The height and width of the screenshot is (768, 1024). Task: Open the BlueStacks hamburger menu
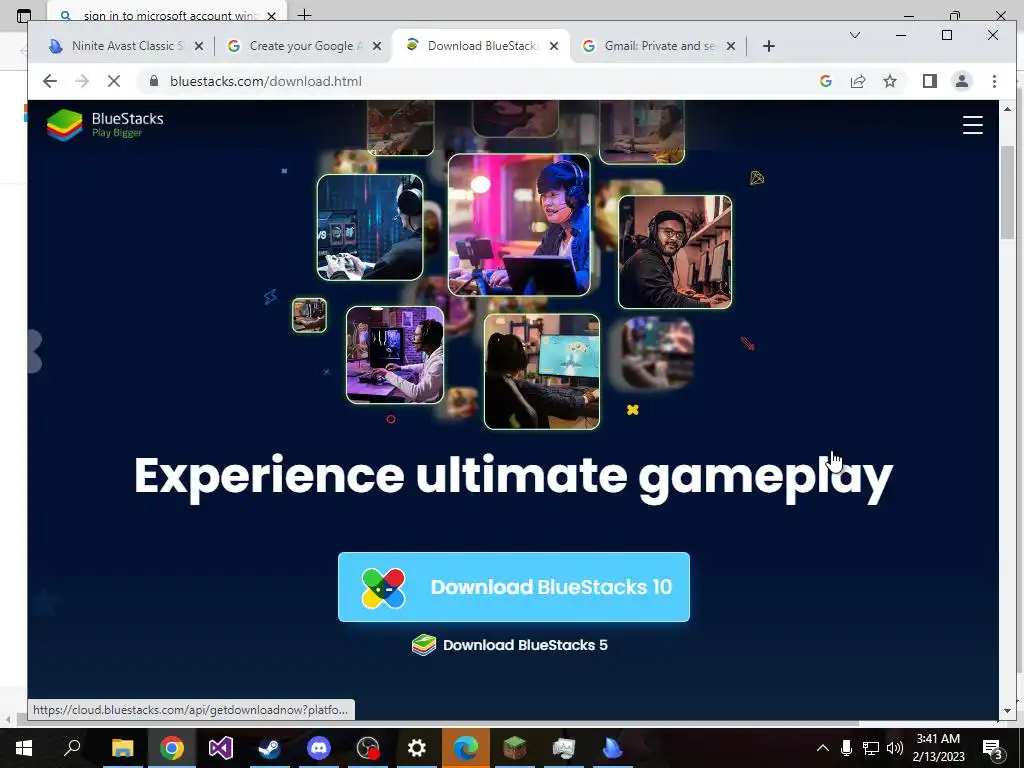(x=972, y=125)
